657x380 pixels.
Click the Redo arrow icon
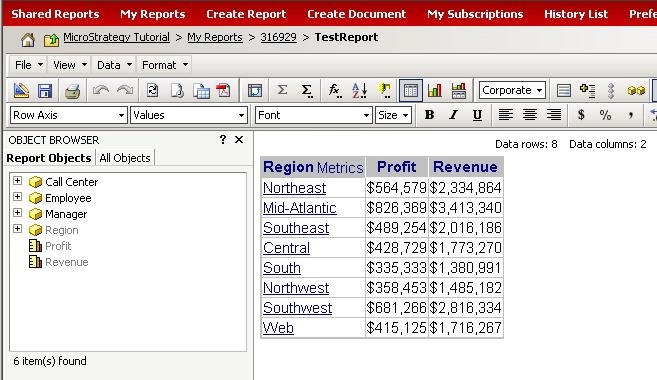pos(125,90)
